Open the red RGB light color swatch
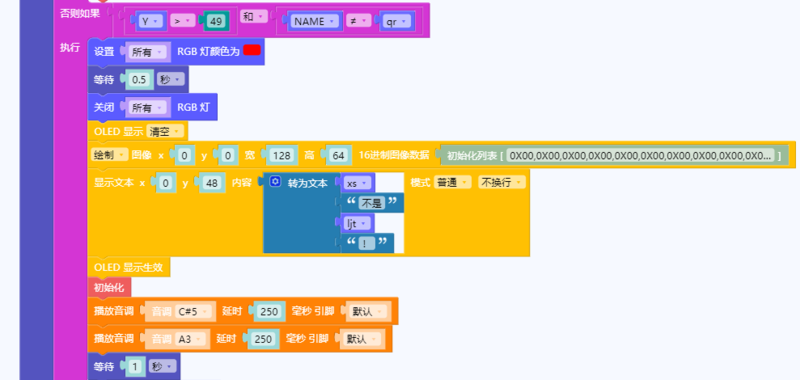 coord(252,50)
